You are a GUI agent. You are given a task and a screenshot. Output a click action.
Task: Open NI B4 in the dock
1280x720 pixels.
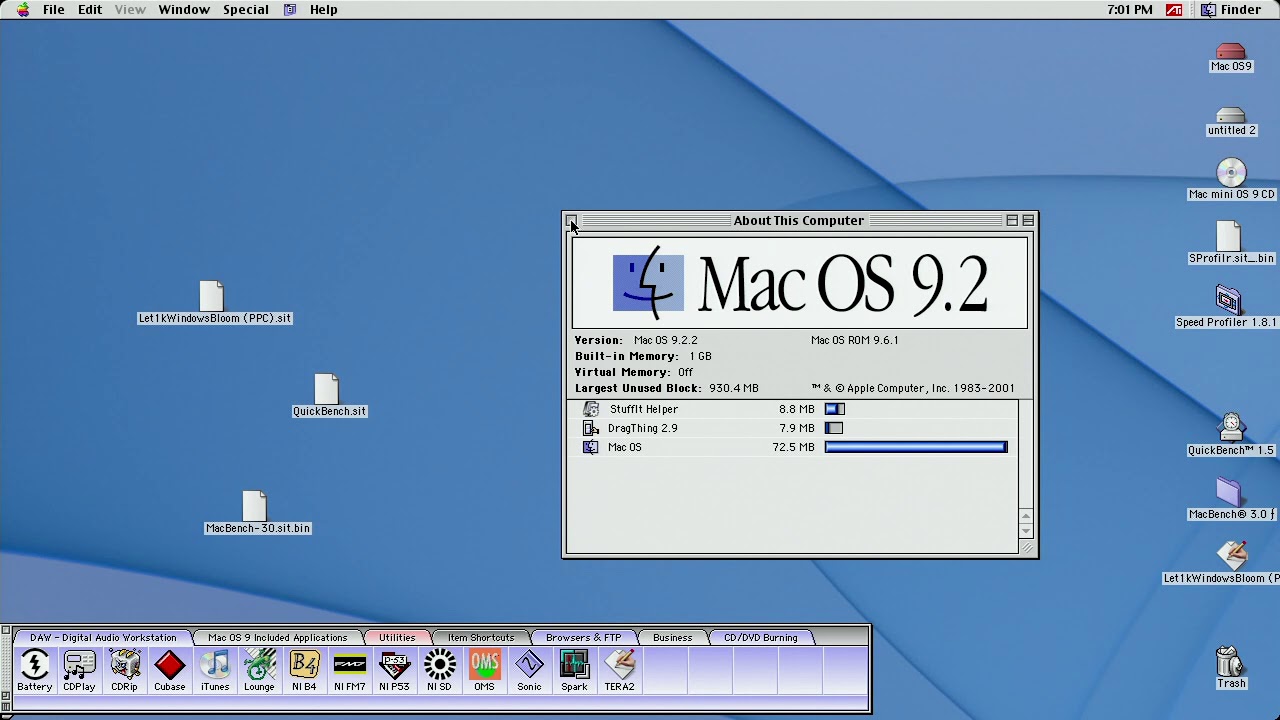(304, 670)
